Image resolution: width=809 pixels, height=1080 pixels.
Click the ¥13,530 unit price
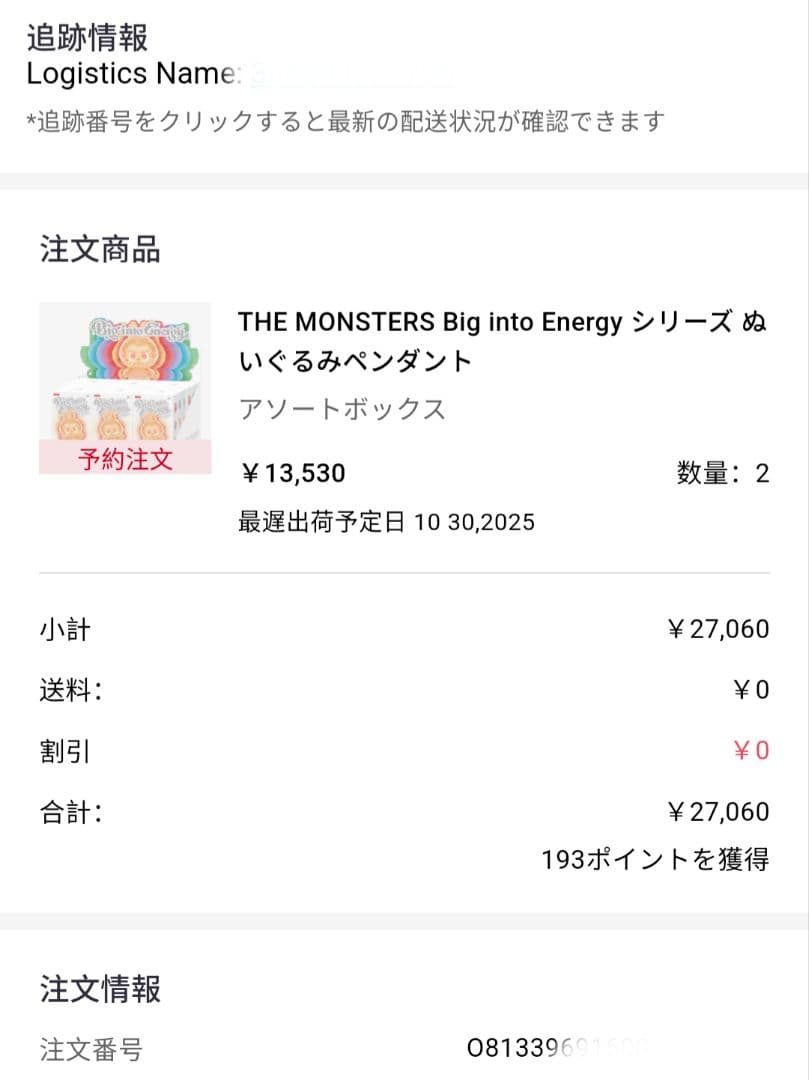[292, 473]
